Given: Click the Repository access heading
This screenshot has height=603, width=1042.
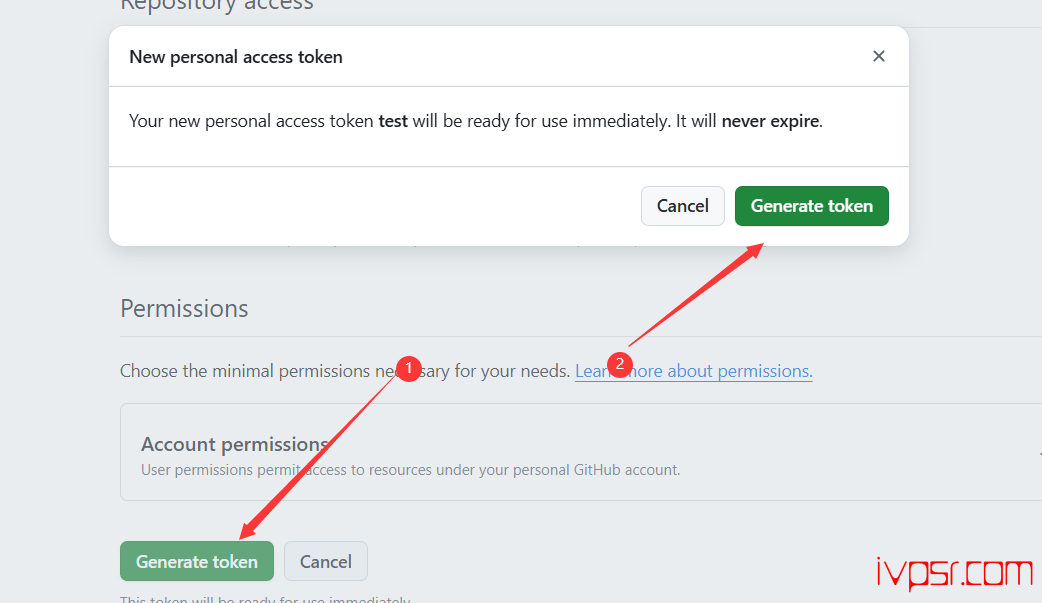Looking at the screenshot, I should (x=217, y=6).
